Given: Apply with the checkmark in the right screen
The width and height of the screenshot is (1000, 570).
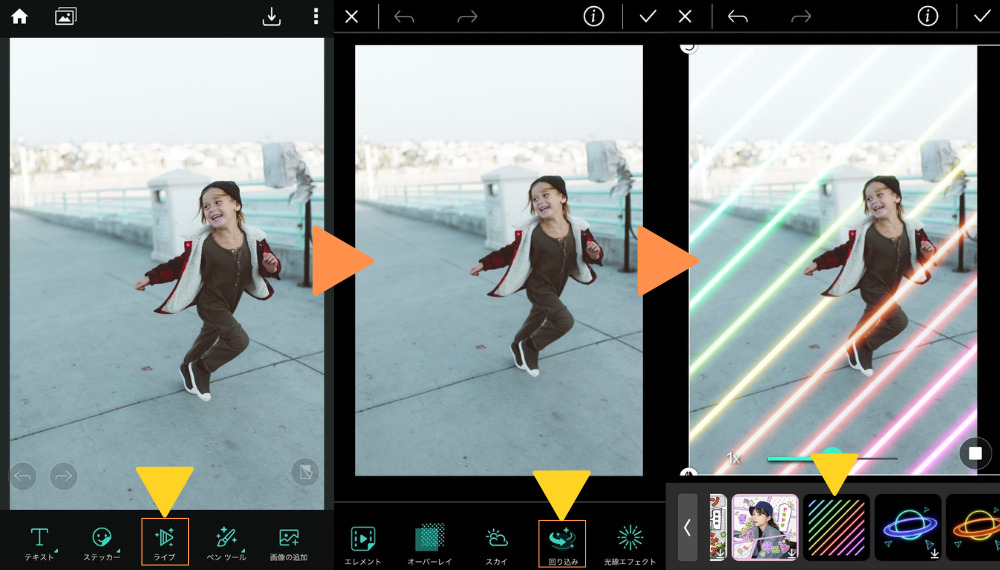Looking at the screenshot, I should click(982, 17).
